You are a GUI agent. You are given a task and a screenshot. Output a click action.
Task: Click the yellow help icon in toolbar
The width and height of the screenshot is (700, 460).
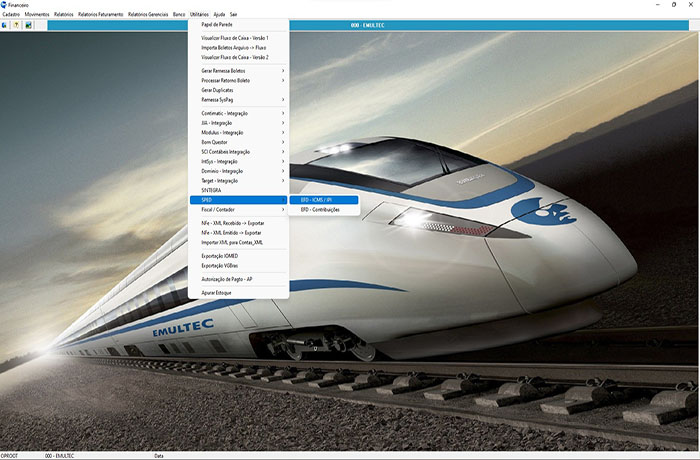pos(17,25)
